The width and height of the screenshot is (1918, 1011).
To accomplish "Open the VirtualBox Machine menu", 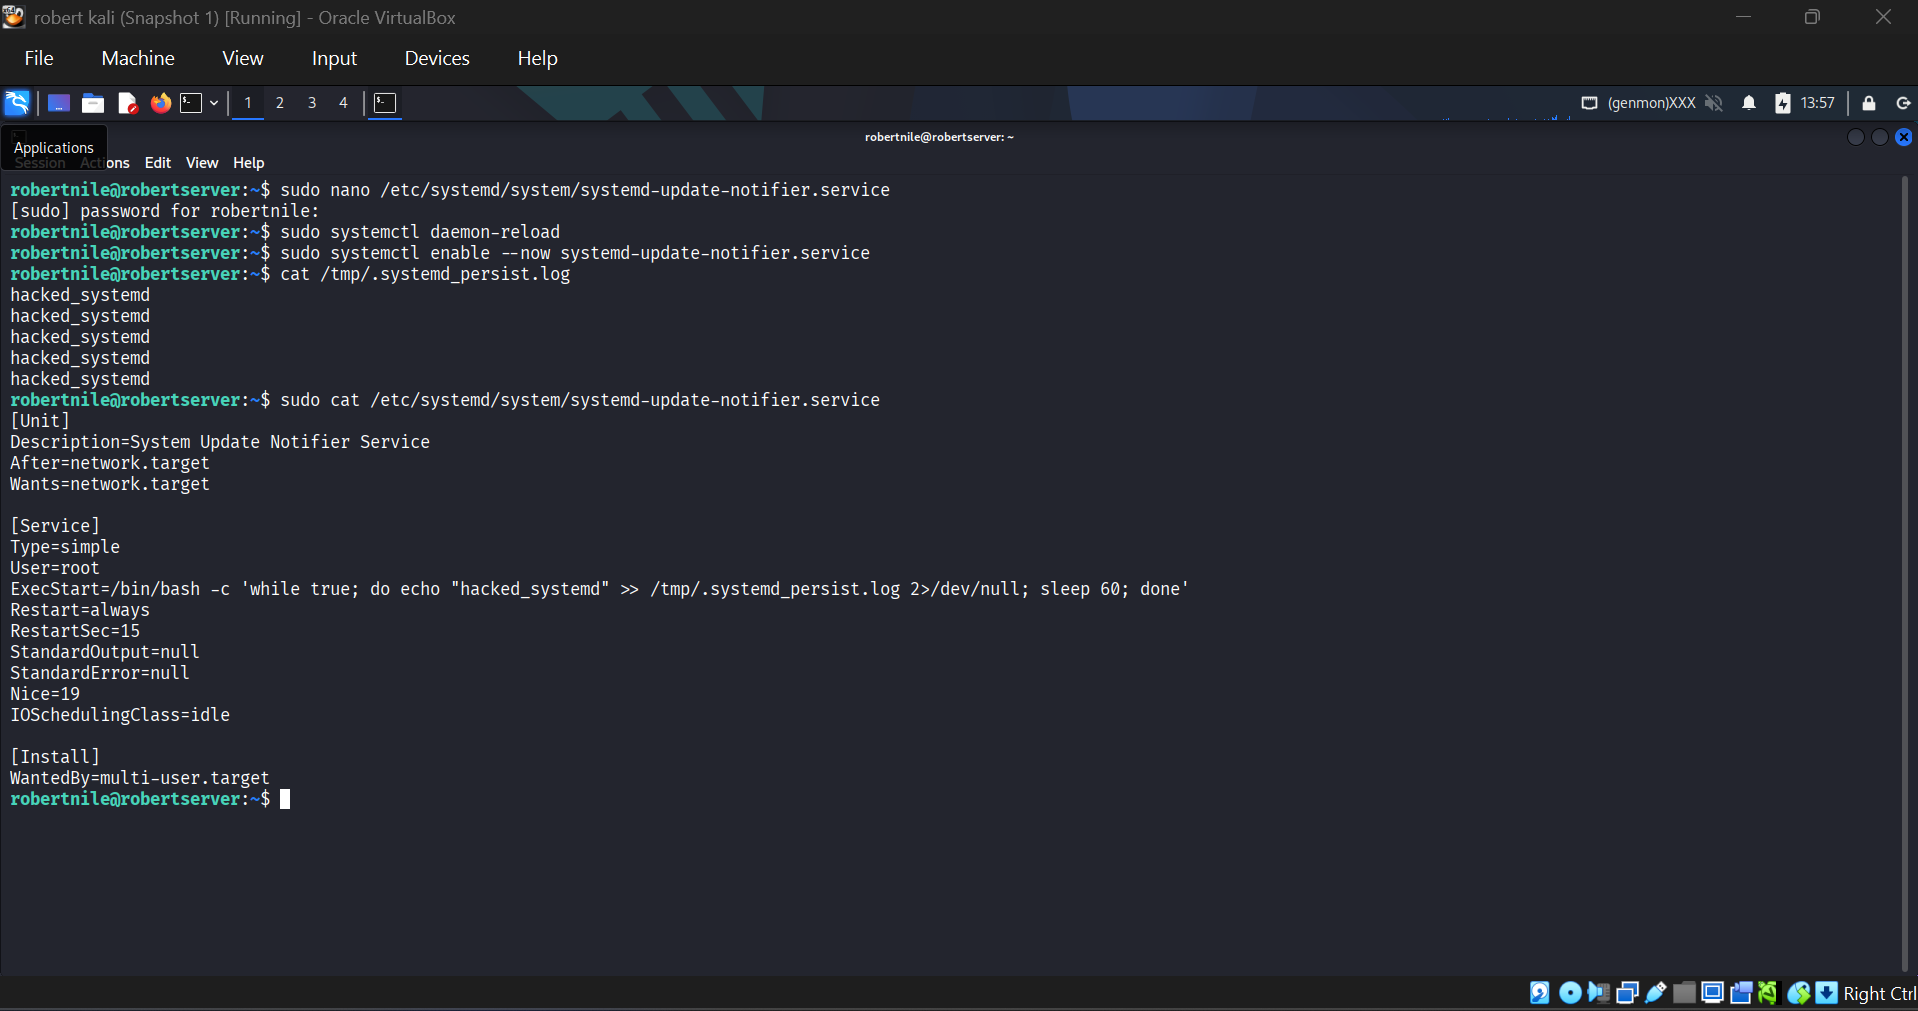I will (138, 58).
